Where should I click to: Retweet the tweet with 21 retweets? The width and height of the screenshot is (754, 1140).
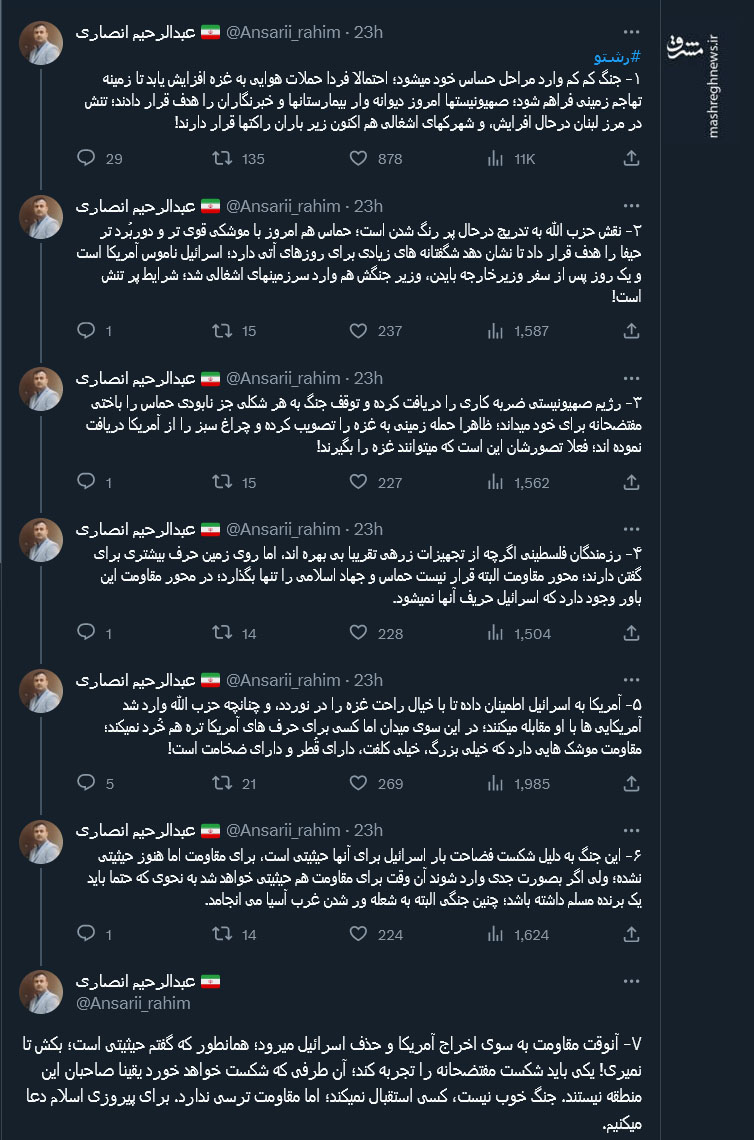pos(221,784)
